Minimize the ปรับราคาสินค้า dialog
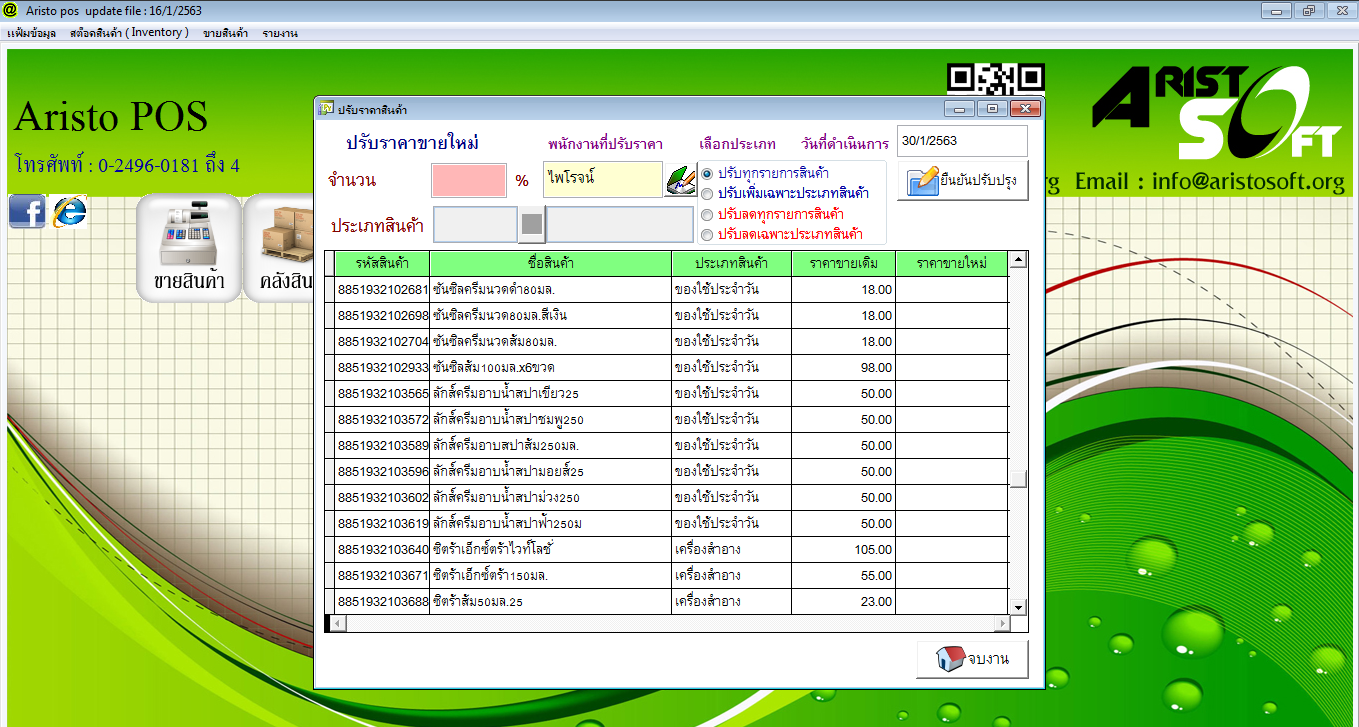Screen dimensions: 1359x727 (x=960, y=109)
